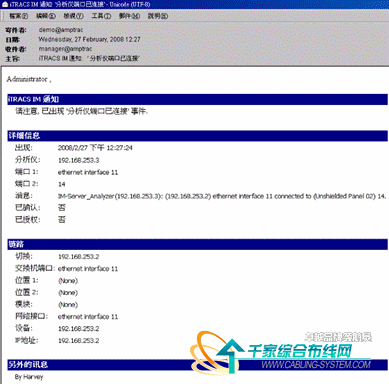Open the 編輯(E) menu
Image resolution: width=389 pixels, height=384 pixels.
(x=46, y=16)
